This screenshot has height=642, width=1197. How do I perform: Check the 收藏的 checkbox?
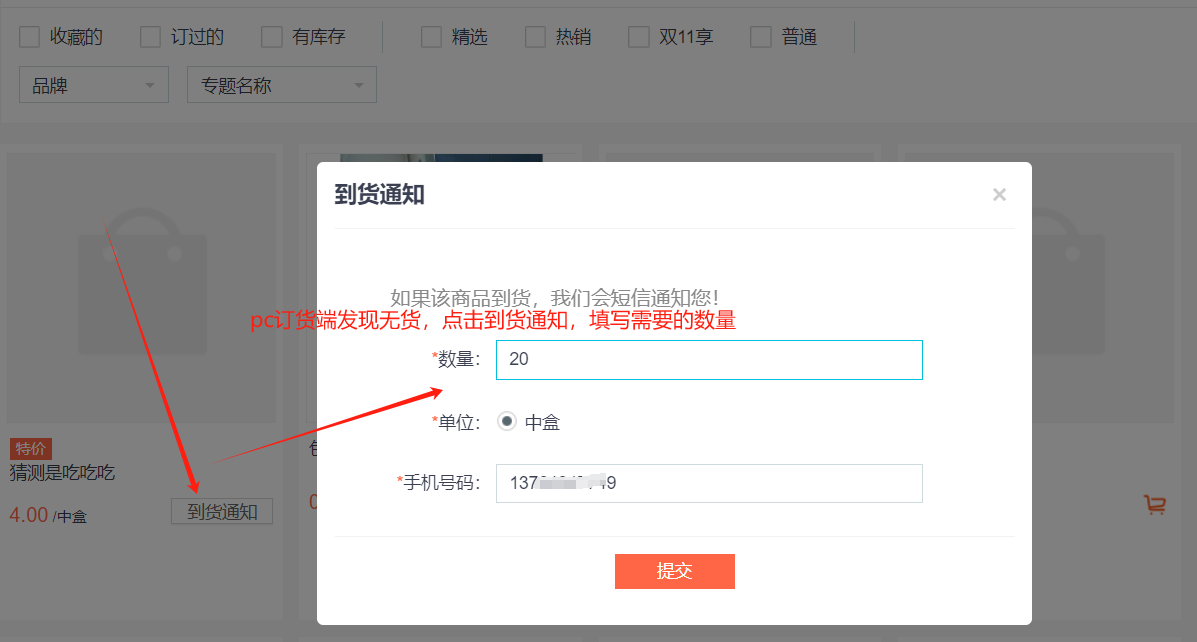point(29,37)
